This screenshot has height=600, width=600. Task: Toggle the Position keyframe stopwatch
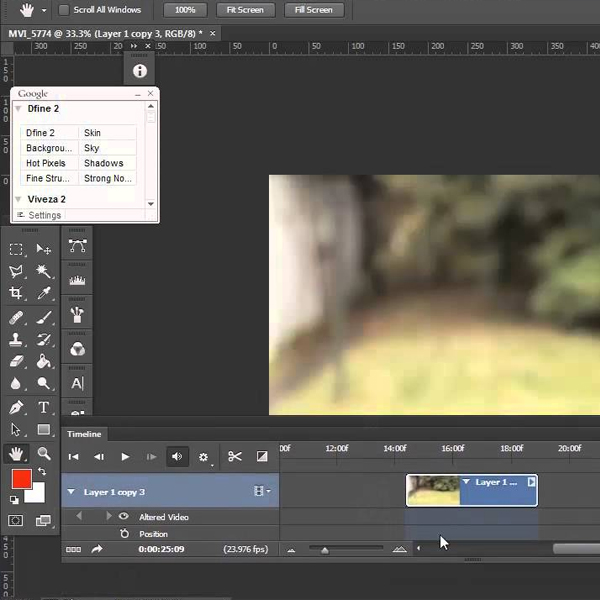coord(125,534)
